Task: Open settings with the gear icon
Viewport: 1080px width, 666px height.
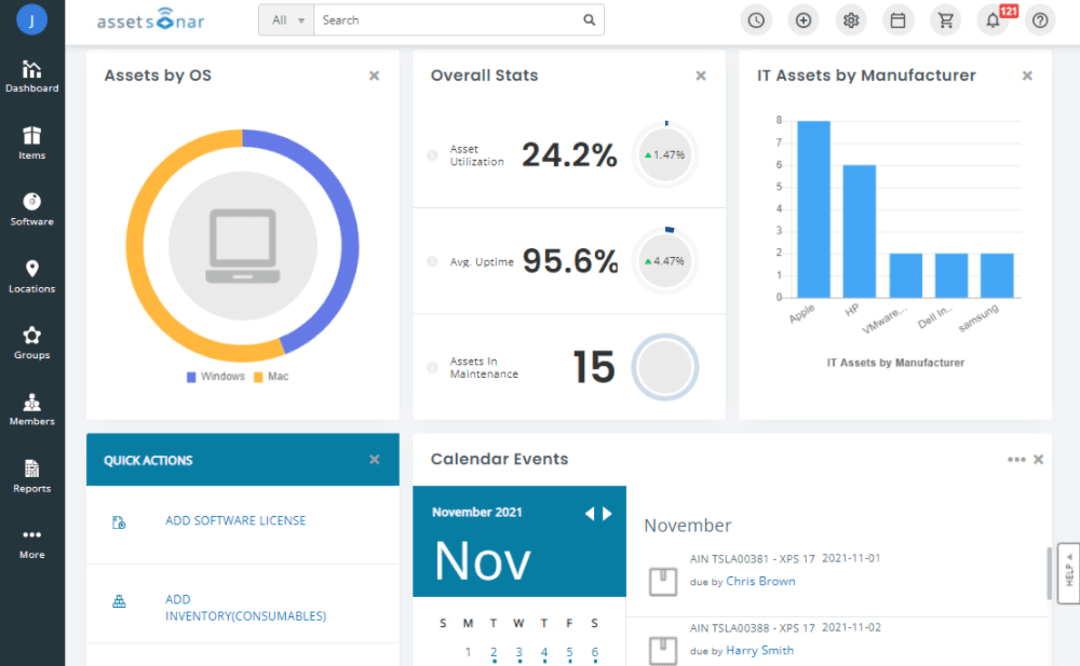Action: pos(850,20)
